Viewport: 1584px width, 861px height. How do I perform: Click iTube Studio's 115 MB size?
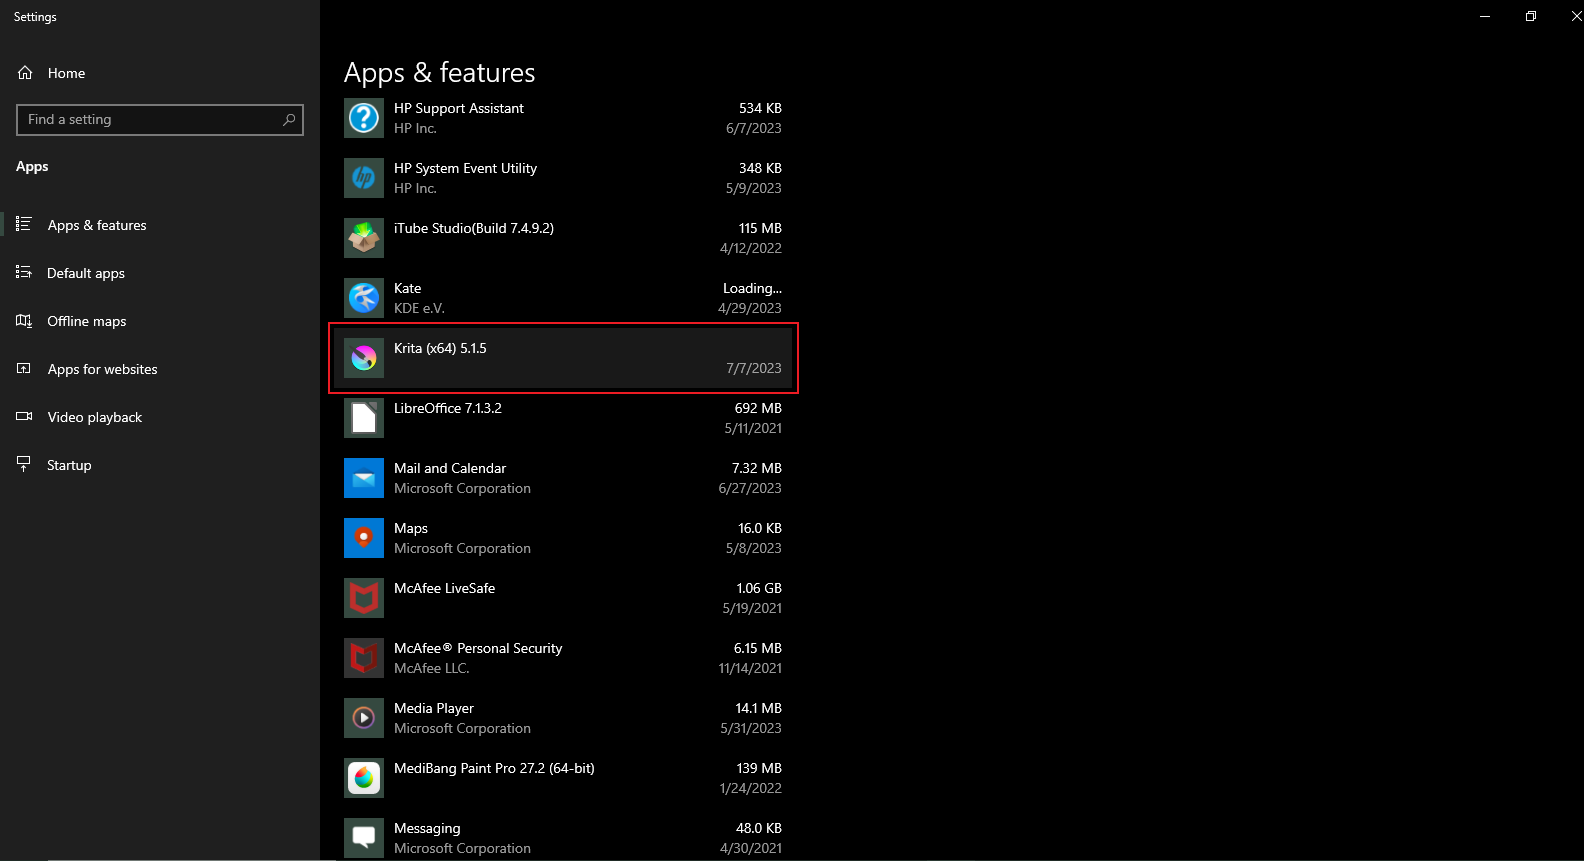[x=760, y=228]
